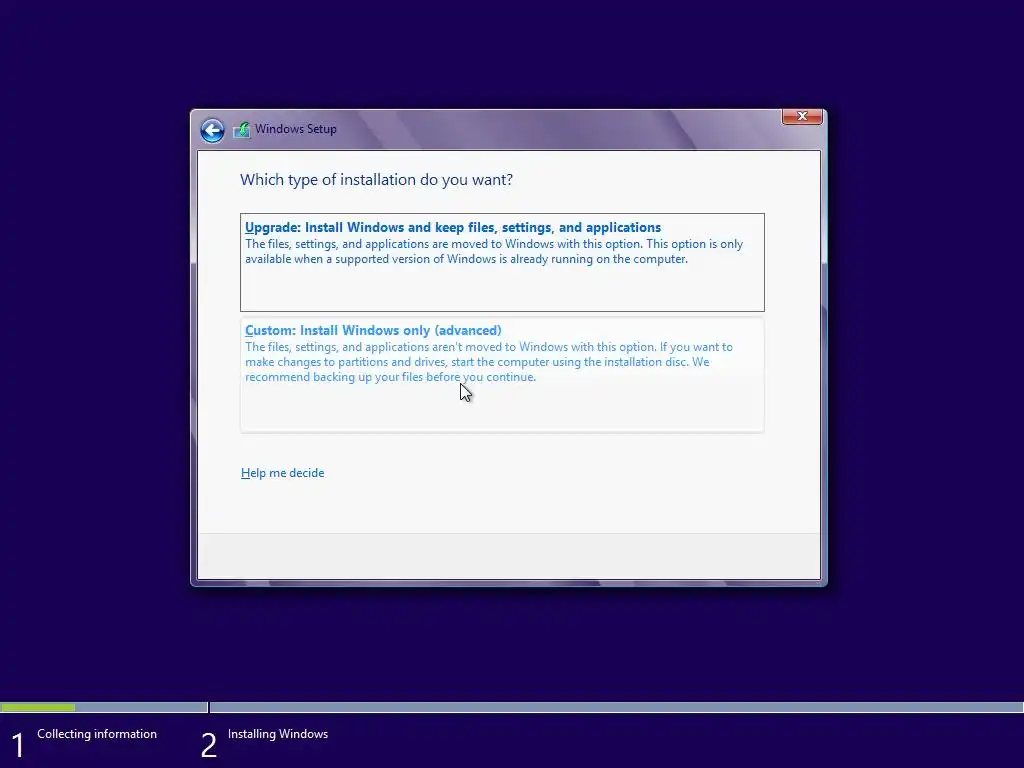Click the Collecting information step label
The width and height of the screenshot is (1024, 768).
click(x=97, y=733)
